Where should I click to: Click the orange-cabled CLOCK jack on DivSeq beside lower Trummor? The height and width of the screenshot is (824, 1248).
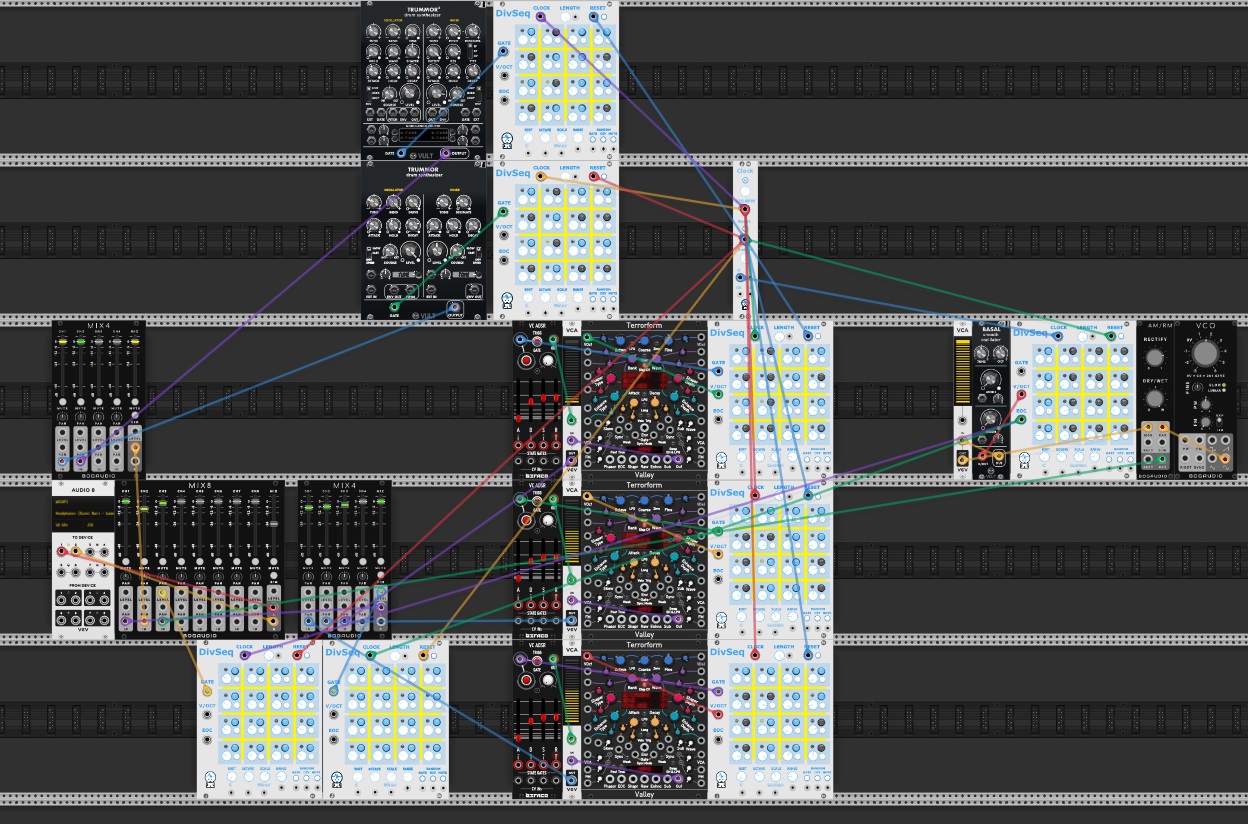[540, 177]
